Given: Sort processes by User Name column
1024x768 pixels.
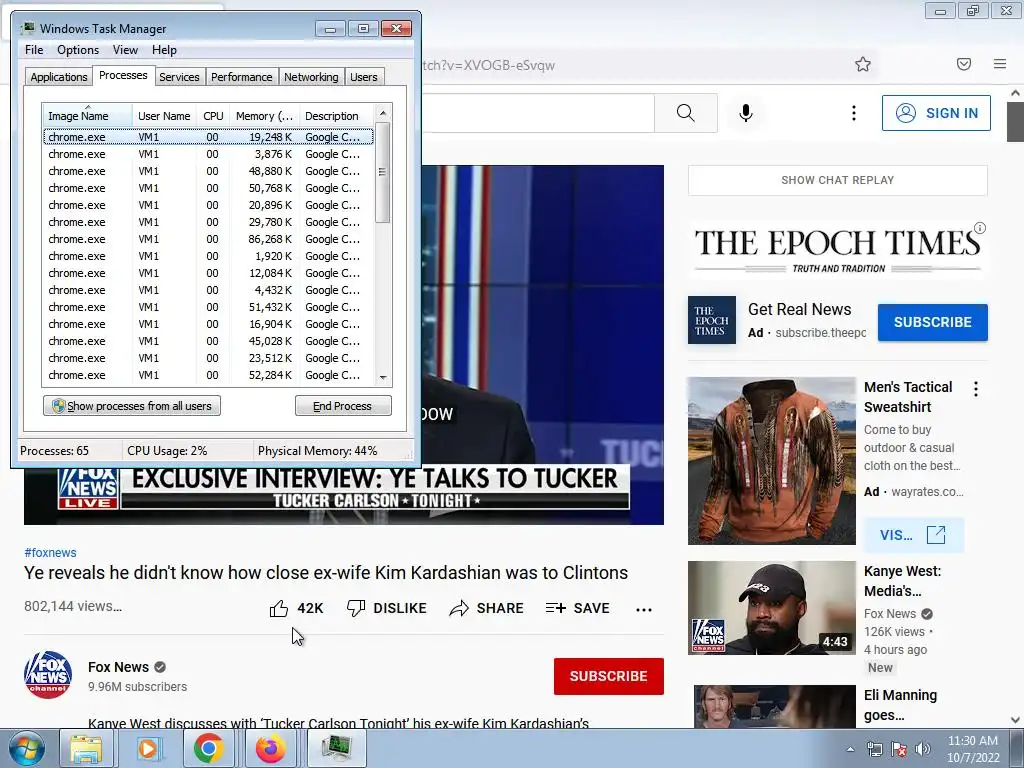Looking at the screenshot, I should pyautogui.click(x=164, y=116).
